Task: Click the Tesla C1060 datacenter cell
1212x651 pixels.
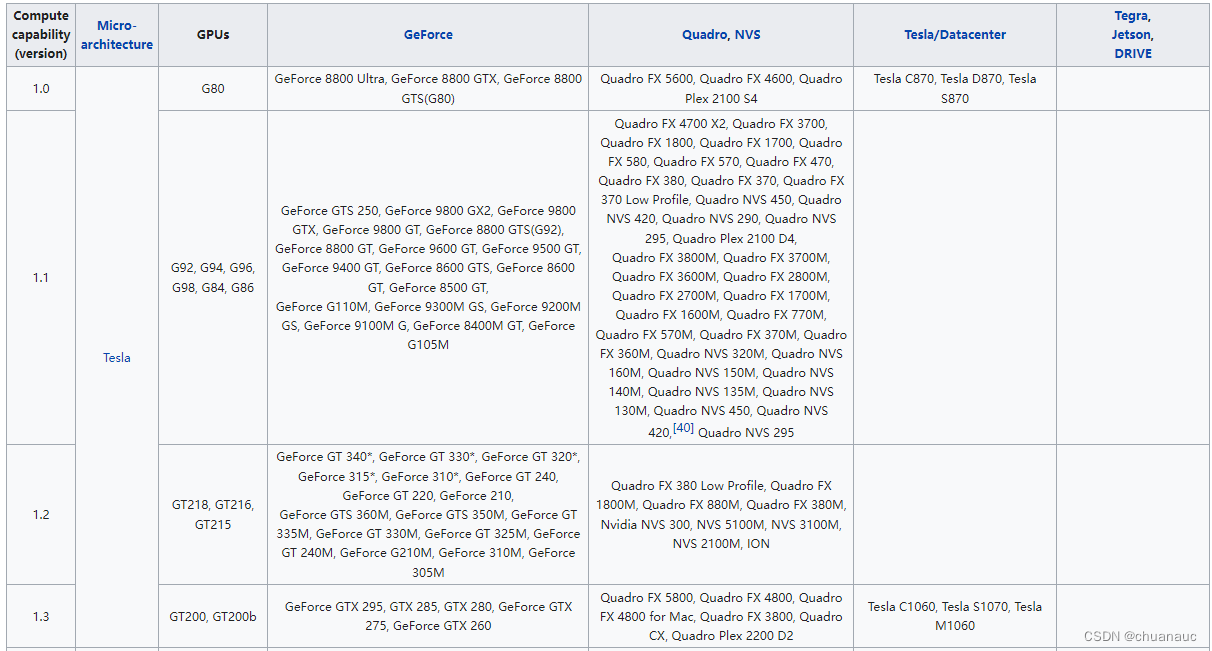Action: point(955,616)
